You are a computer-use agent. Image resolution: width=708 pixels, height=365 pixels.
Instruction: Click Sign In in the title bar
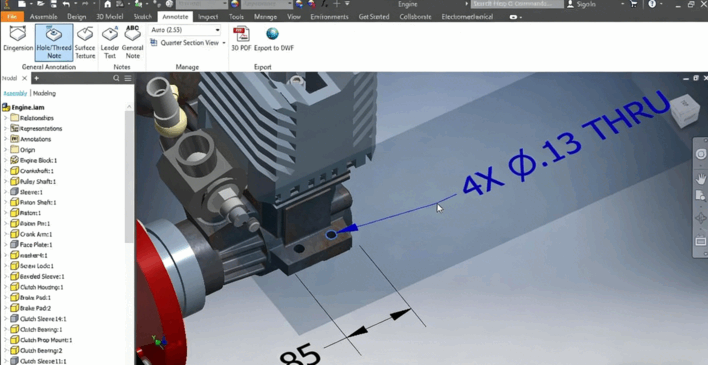pyautogui.click(x=587, y=4)
